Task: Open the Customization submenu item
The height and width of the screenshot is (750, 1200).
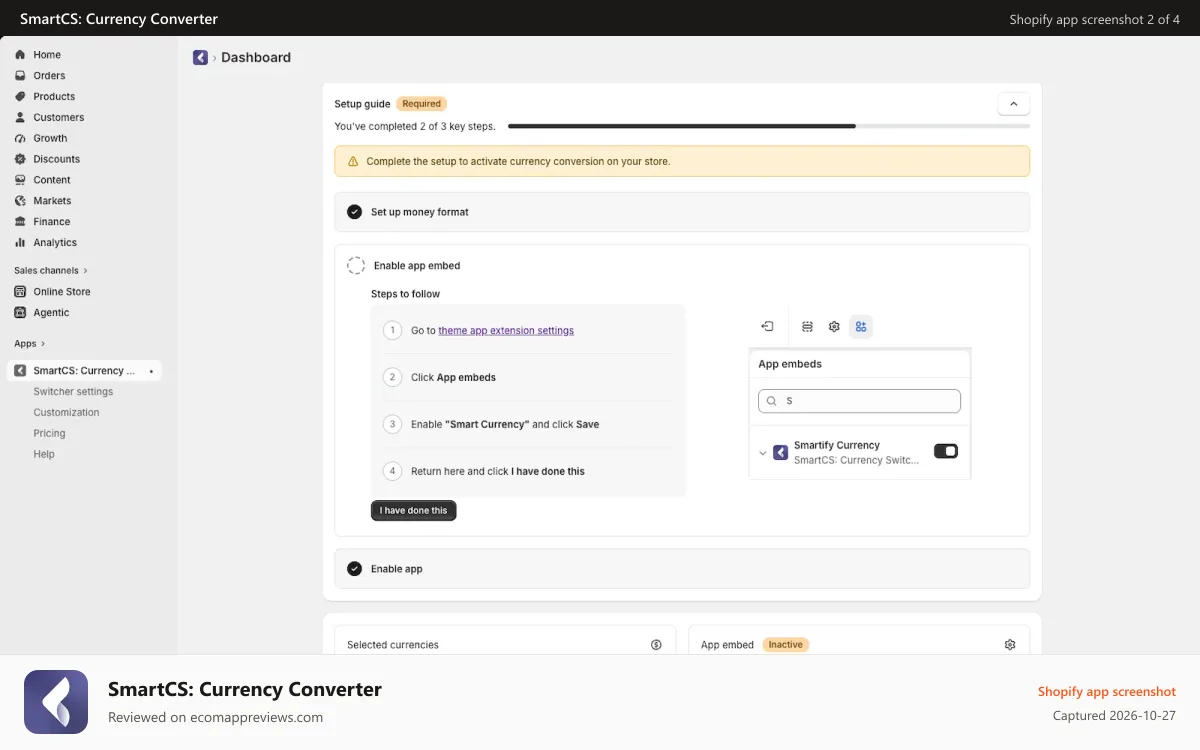Action: [x=66, y=413]
